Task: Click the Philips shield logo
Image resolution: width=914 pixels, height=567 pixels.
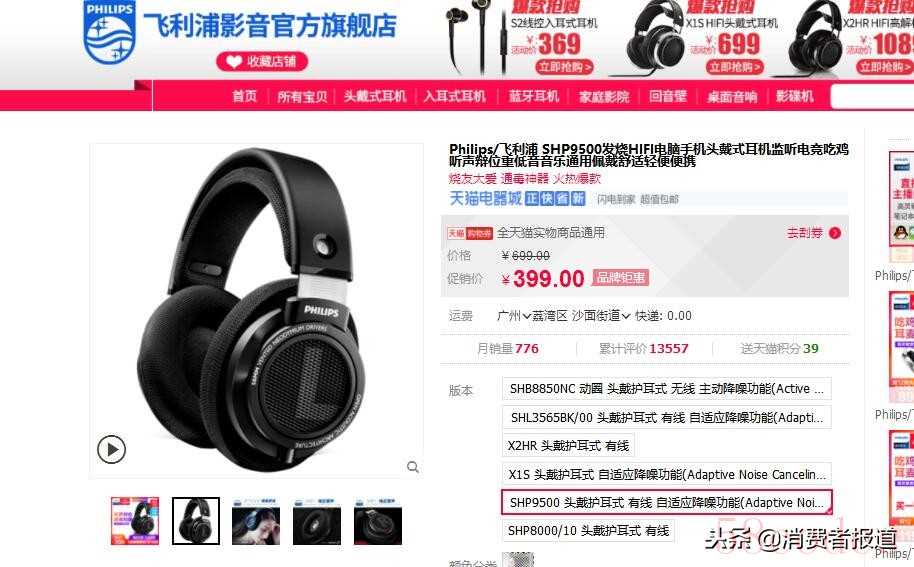Action: (x=110, y=32)
